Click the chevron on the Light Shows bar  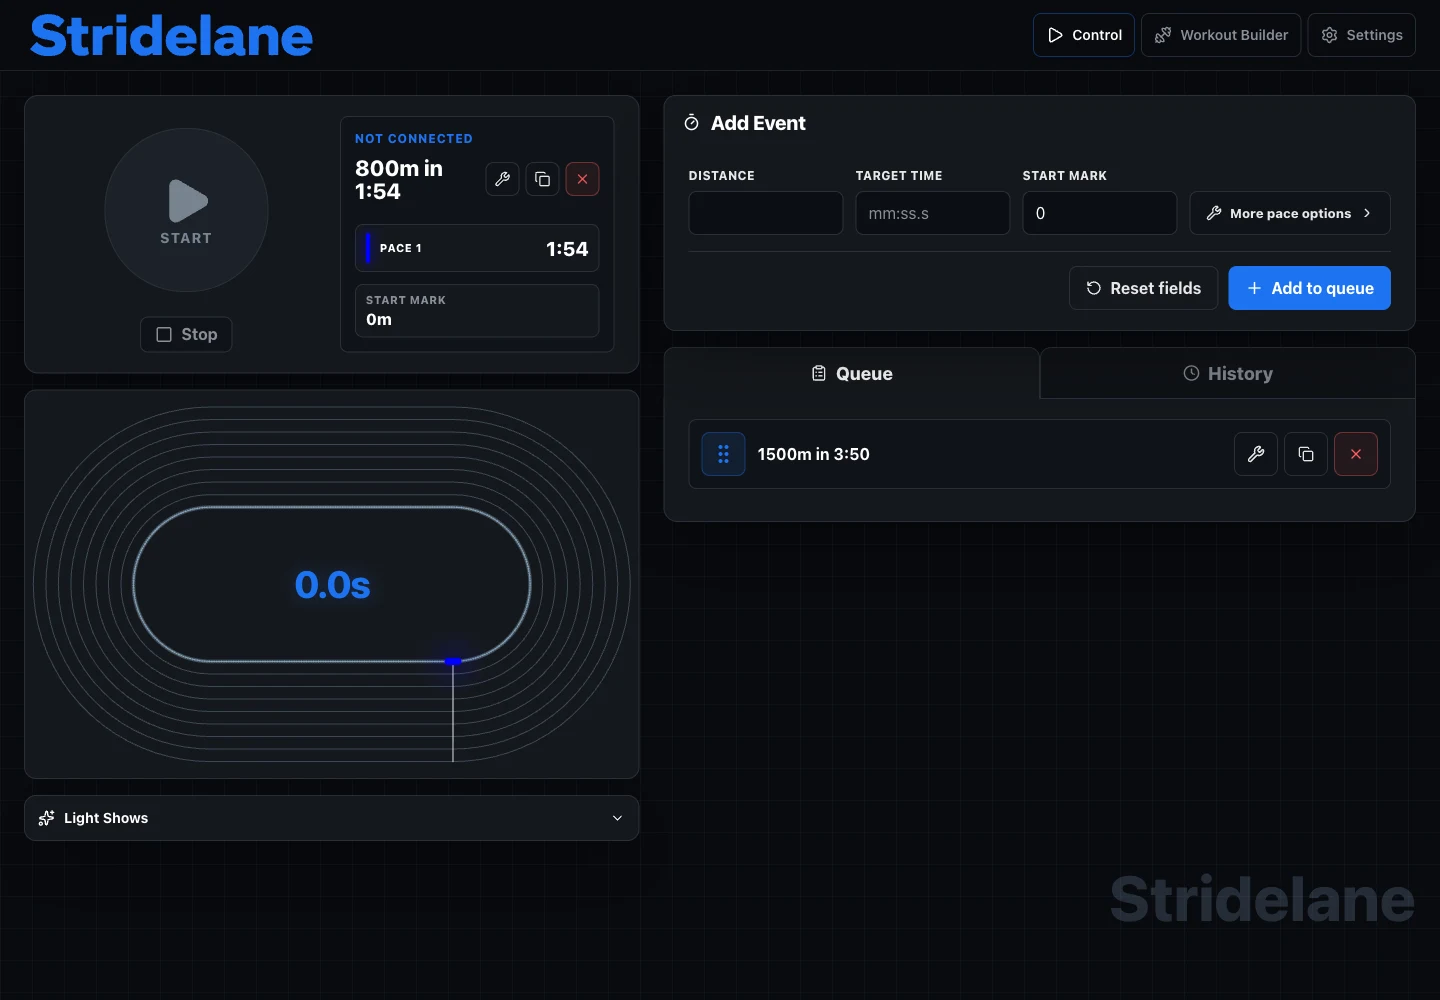coord(617,818)
